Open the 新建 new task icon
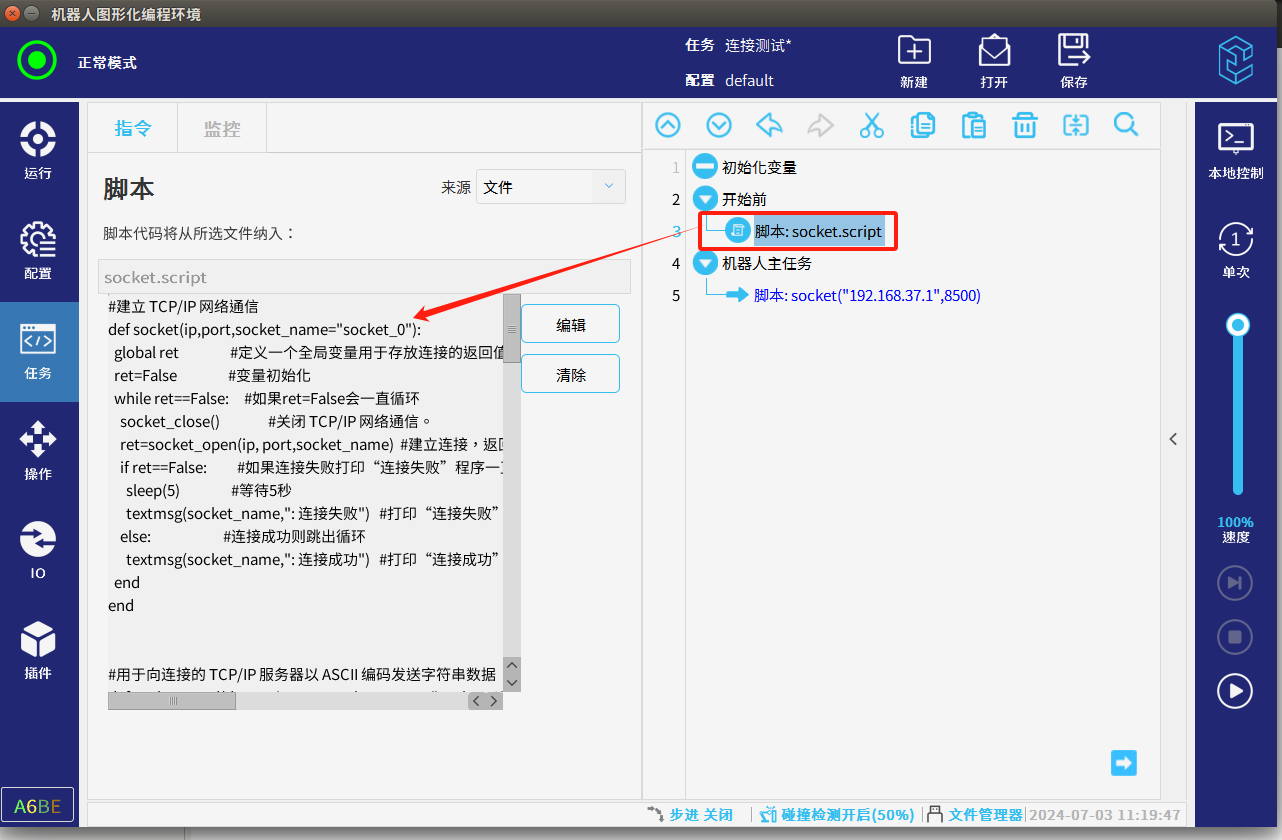 914,61
